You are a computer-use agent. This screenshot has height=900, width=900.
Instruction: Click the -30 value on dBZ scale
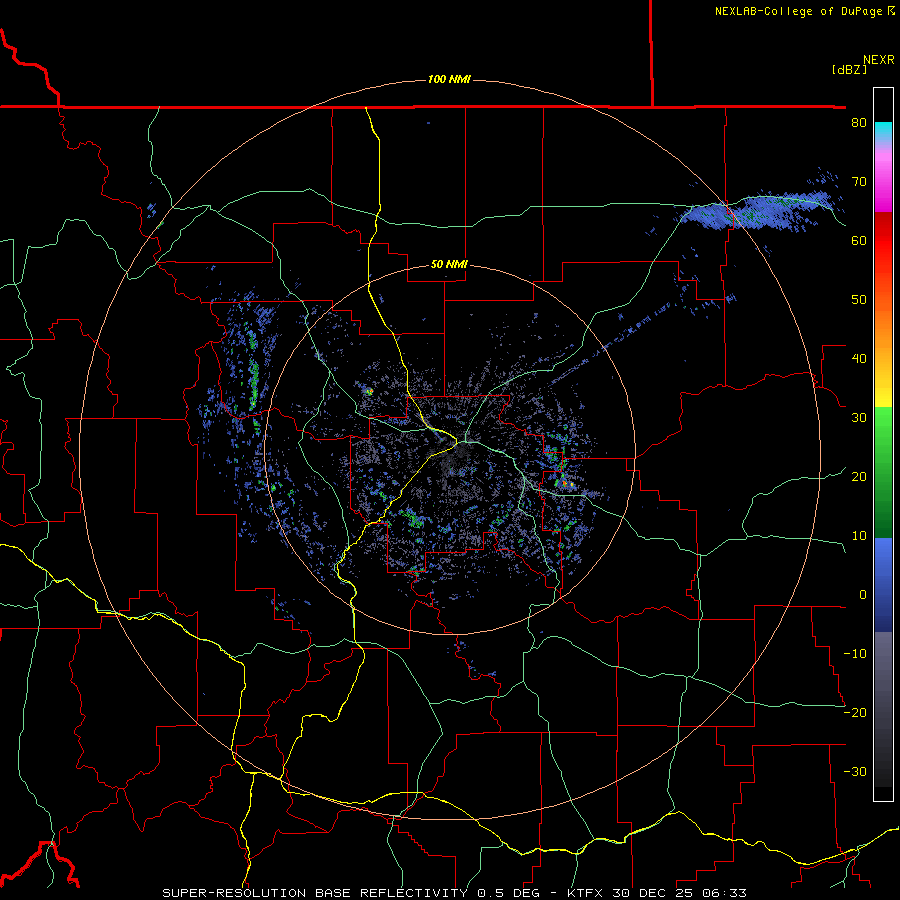click(855, 771)
